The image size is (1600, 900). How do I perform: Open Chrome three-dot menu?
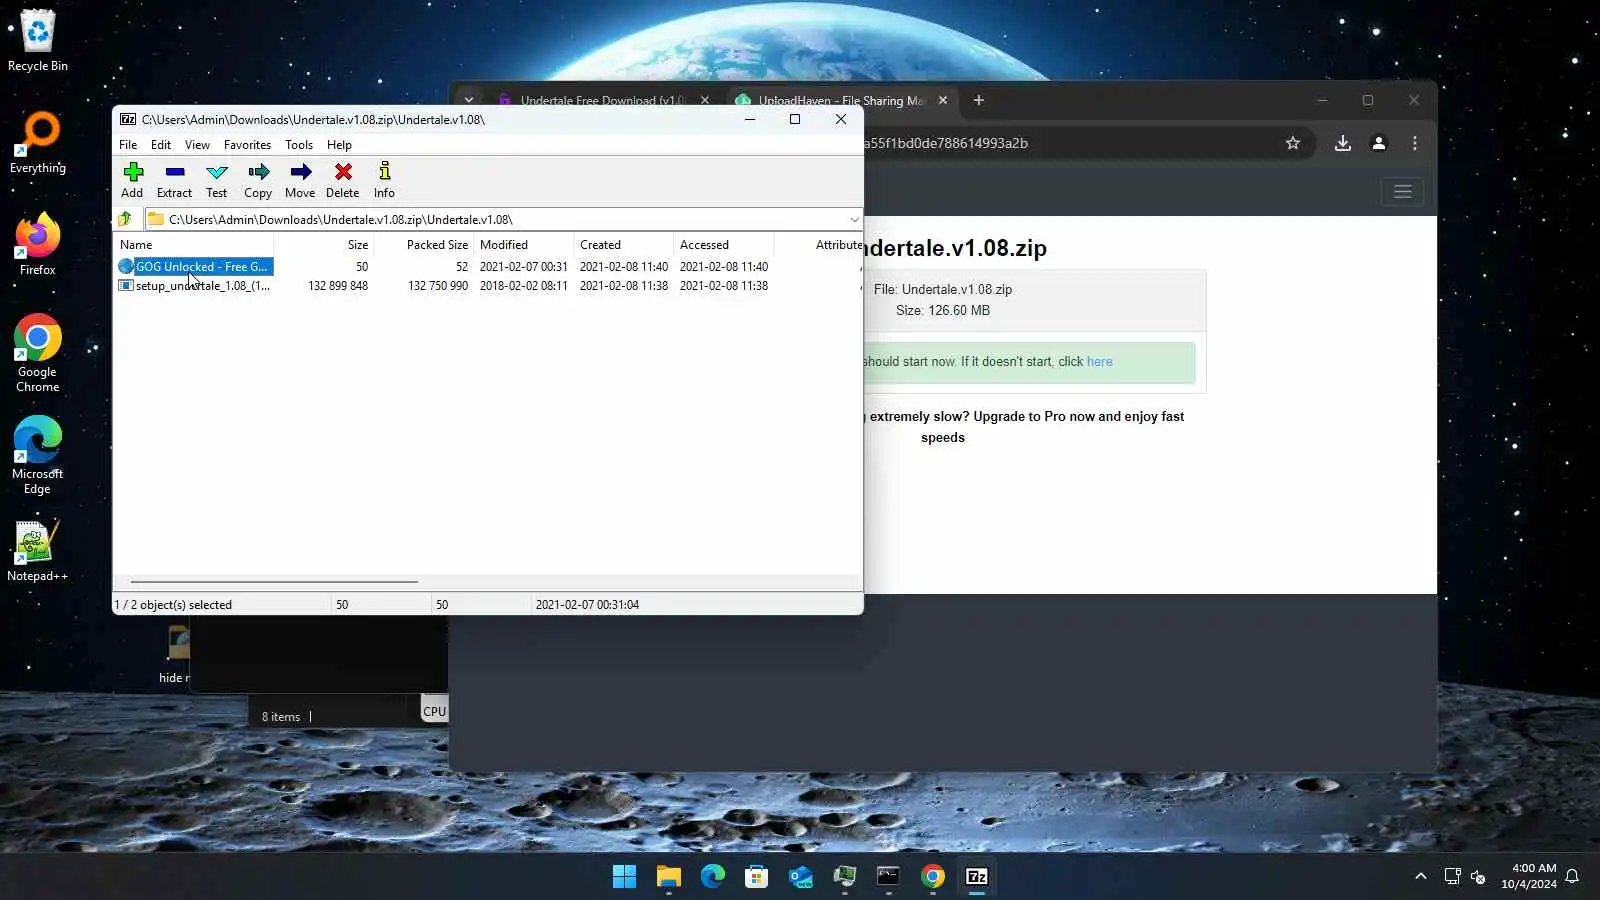[1415, 143]
